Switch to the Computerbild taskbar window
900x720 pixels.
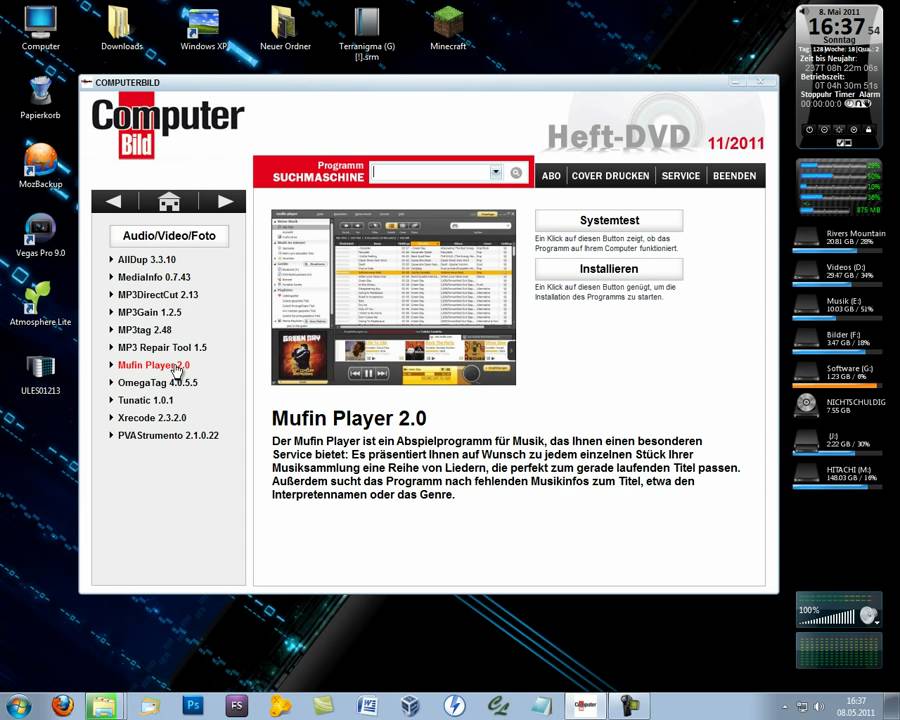[585, 706]
